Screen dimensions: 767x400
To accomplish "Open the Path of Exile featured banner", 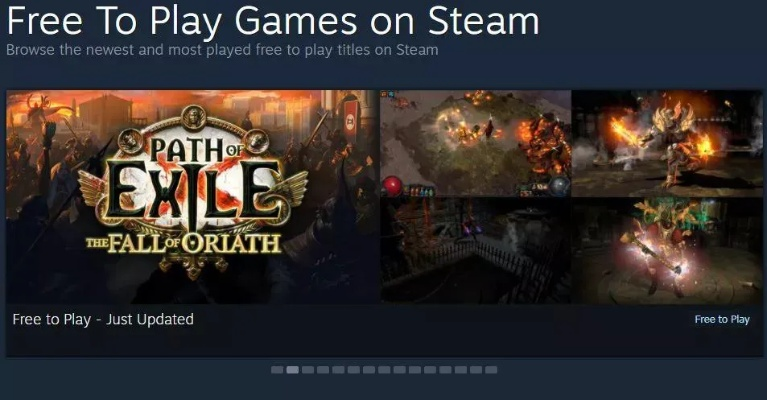I will coord(193,197).
